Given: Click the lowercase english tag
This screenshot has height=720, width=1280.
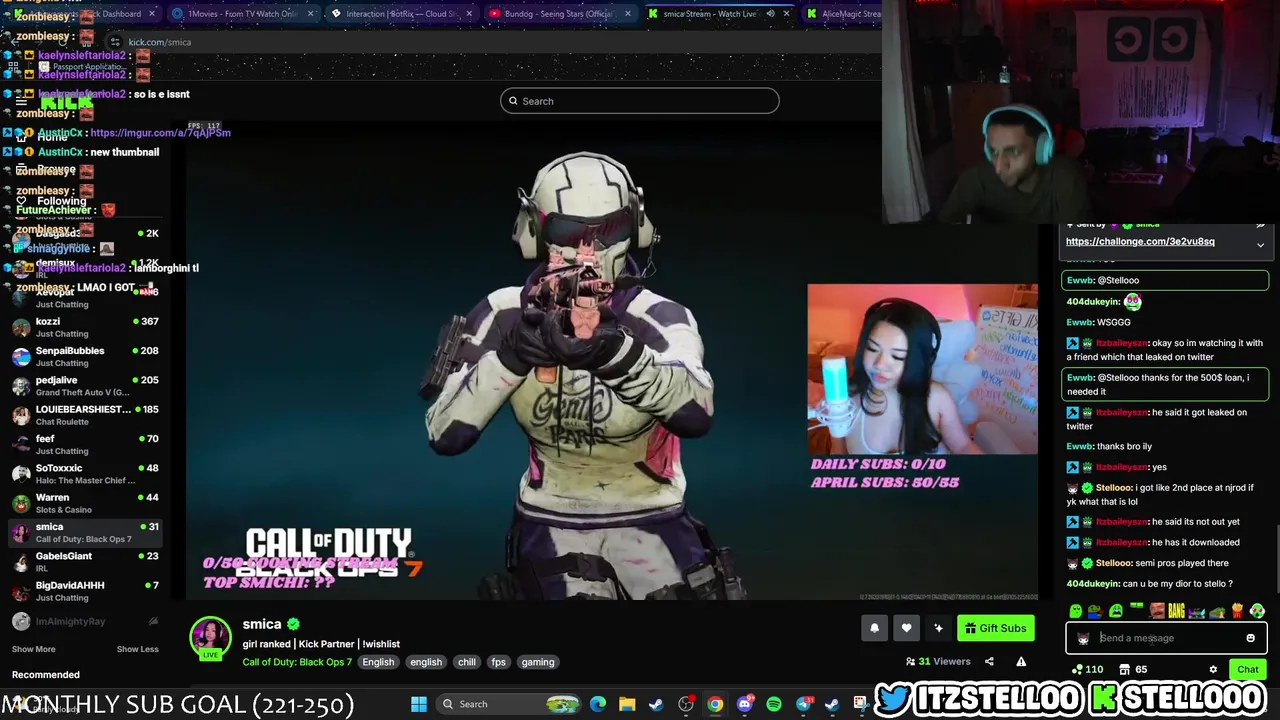Looking at the screenshot, I should click(426, 662).
